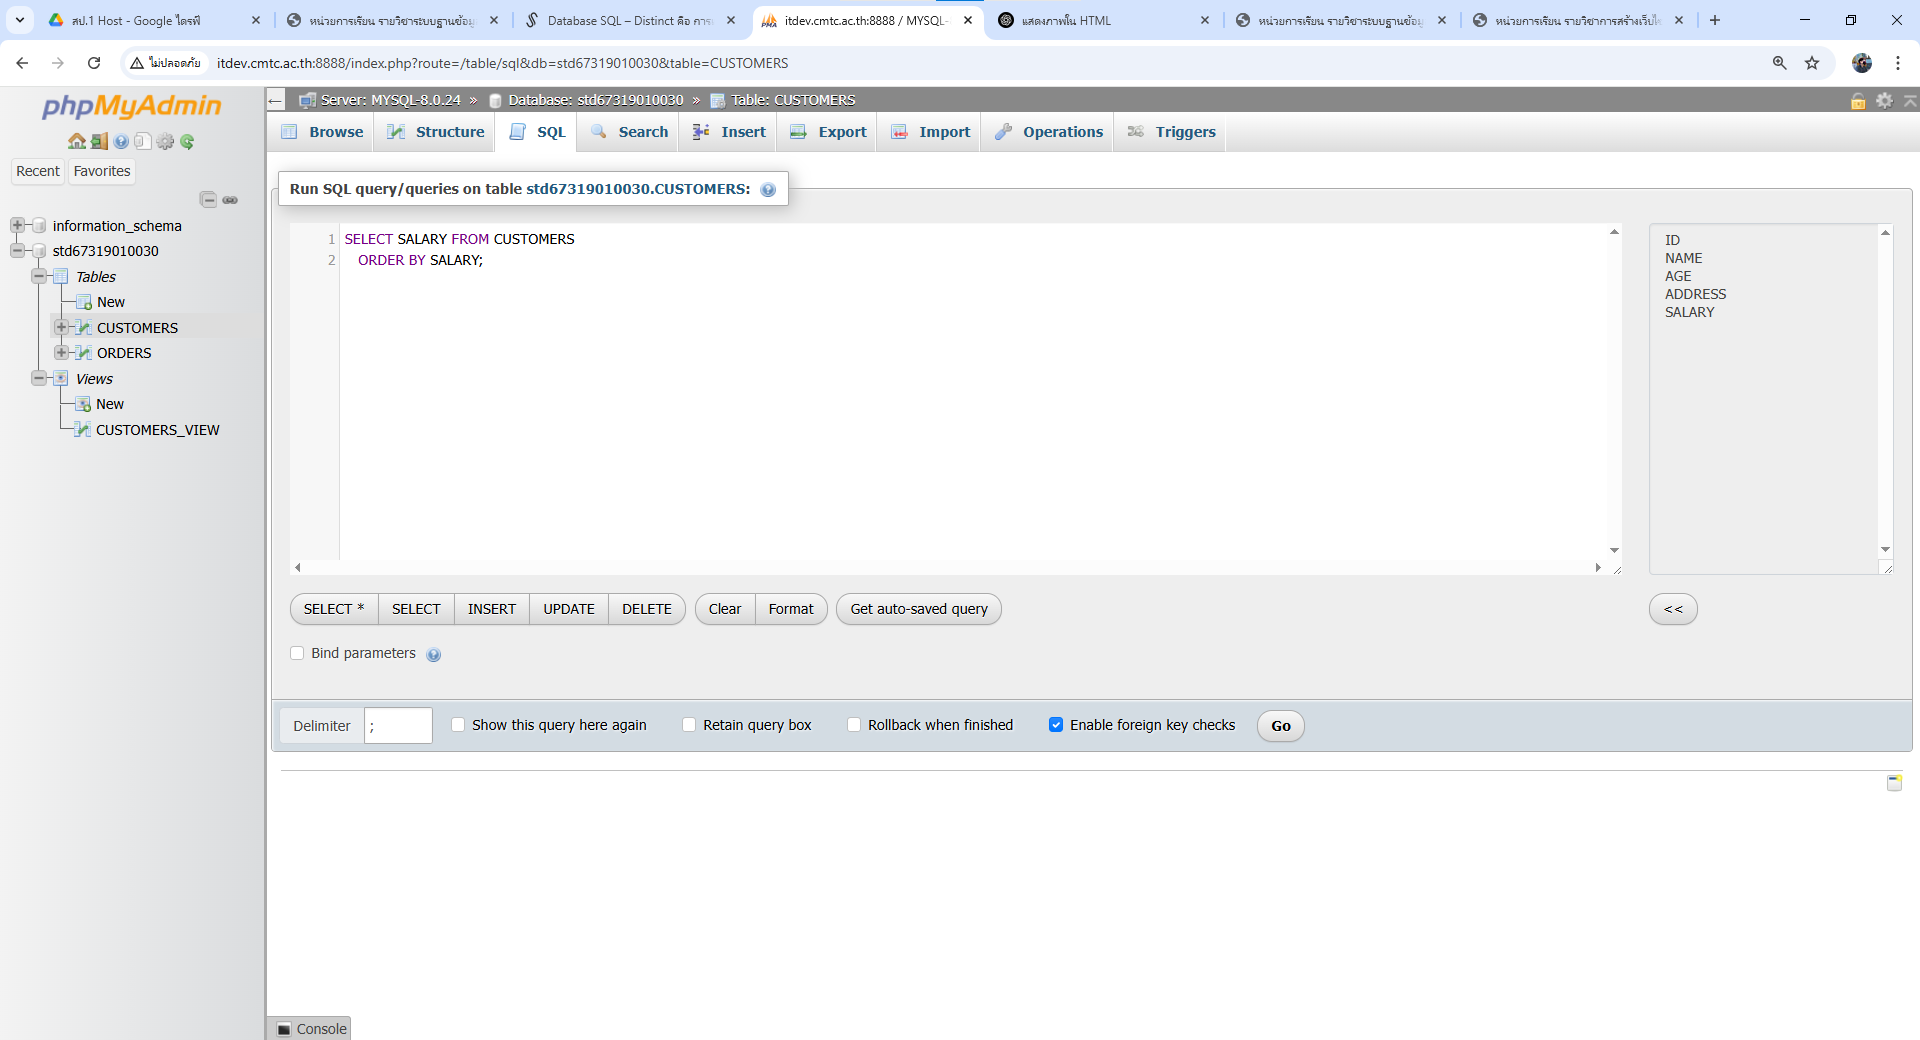Viewport: 1920px width, 1040px height.
Task: Click the SQL query help icon
Action: point(768,190)
